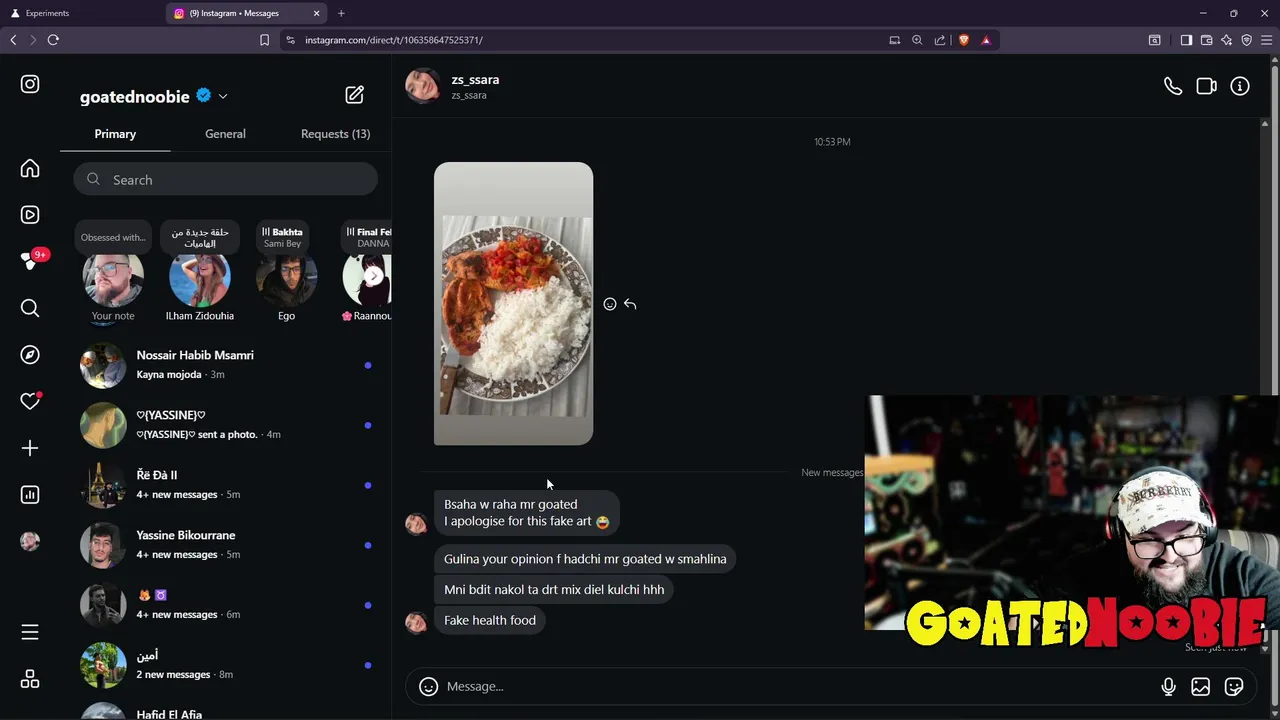Start a video call with zs_ssara
This screenshot has width=1280, height=720.
(1206, 87)
